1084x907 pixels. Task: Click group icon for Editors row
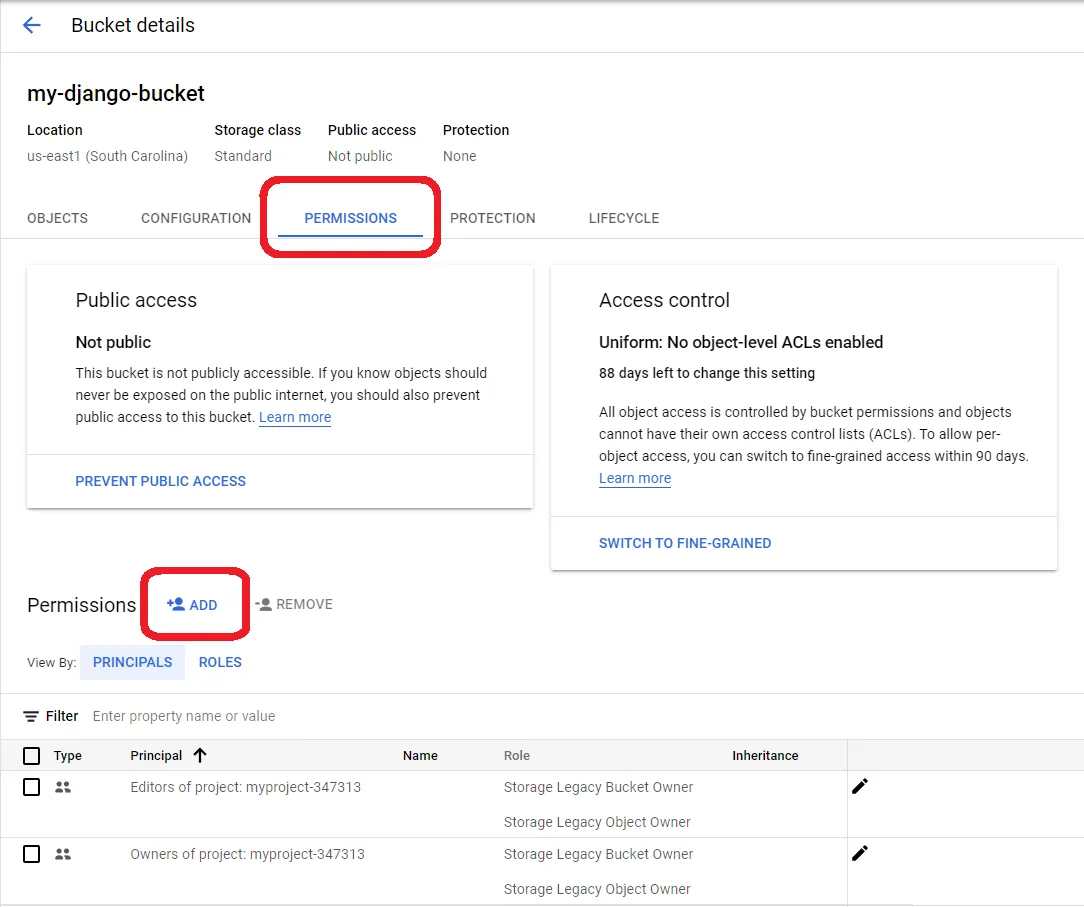63,787
